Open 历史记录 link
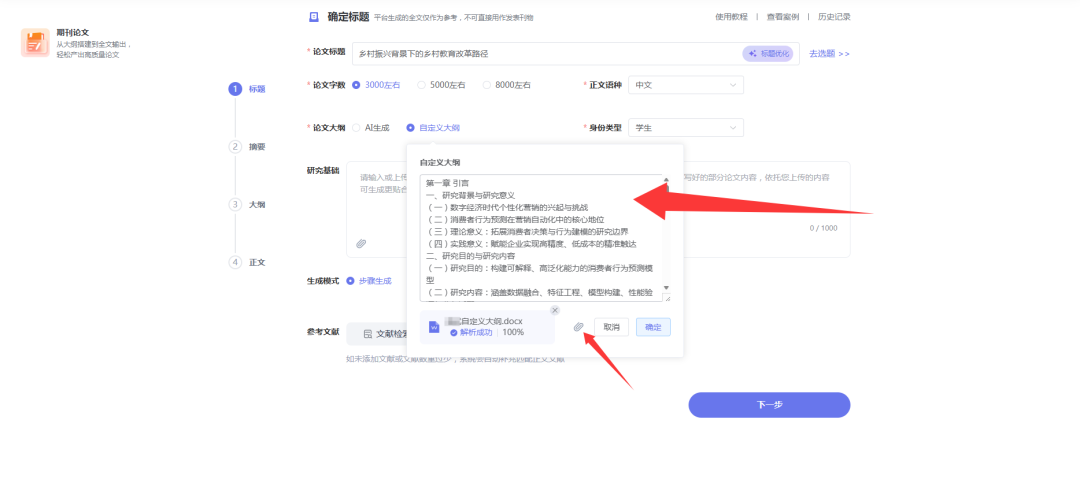Viewport: 1080px width, 494px height. pyautogui.click(x=834, y=17)
